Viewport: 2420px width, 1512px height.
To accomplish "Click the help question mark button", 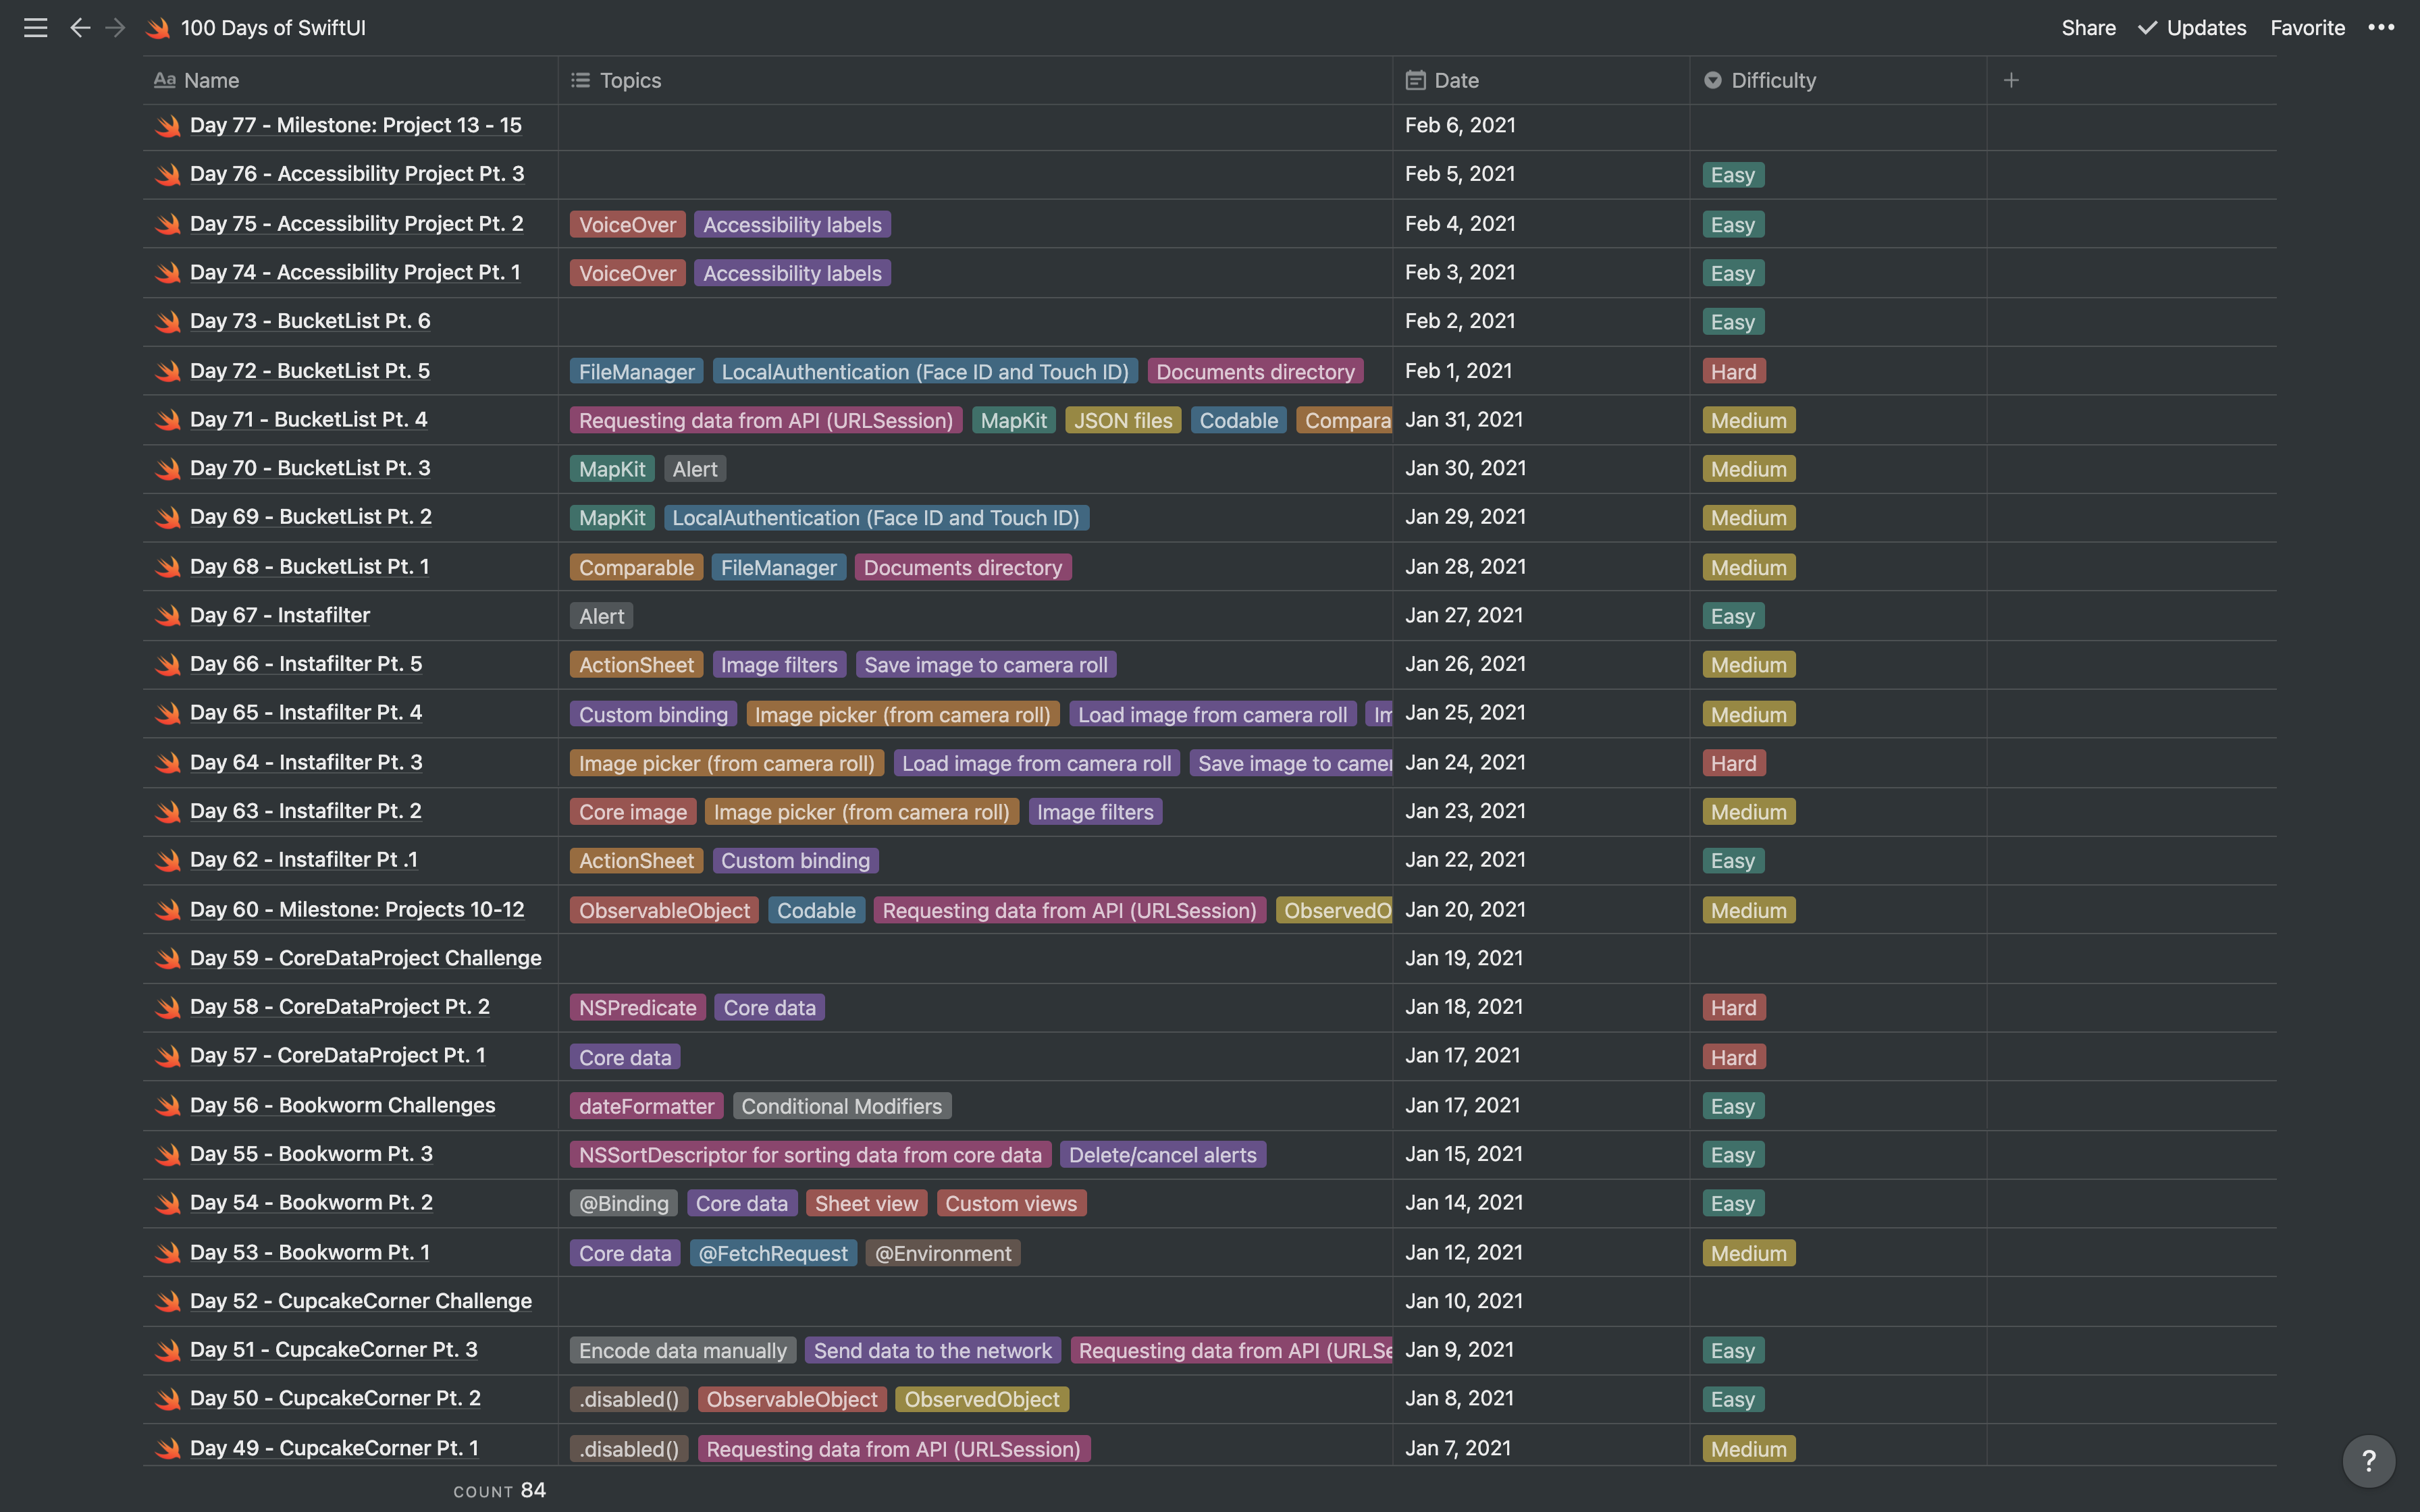I will pyautogui.click(x=2367, y=1461).
